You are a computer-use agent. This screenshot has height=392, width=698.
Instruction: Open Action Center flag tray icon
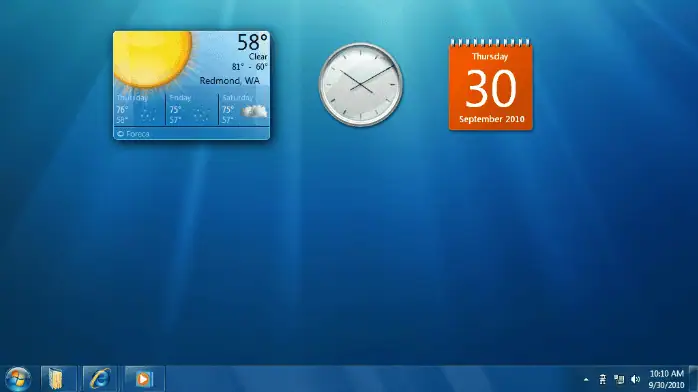[602, 380]
